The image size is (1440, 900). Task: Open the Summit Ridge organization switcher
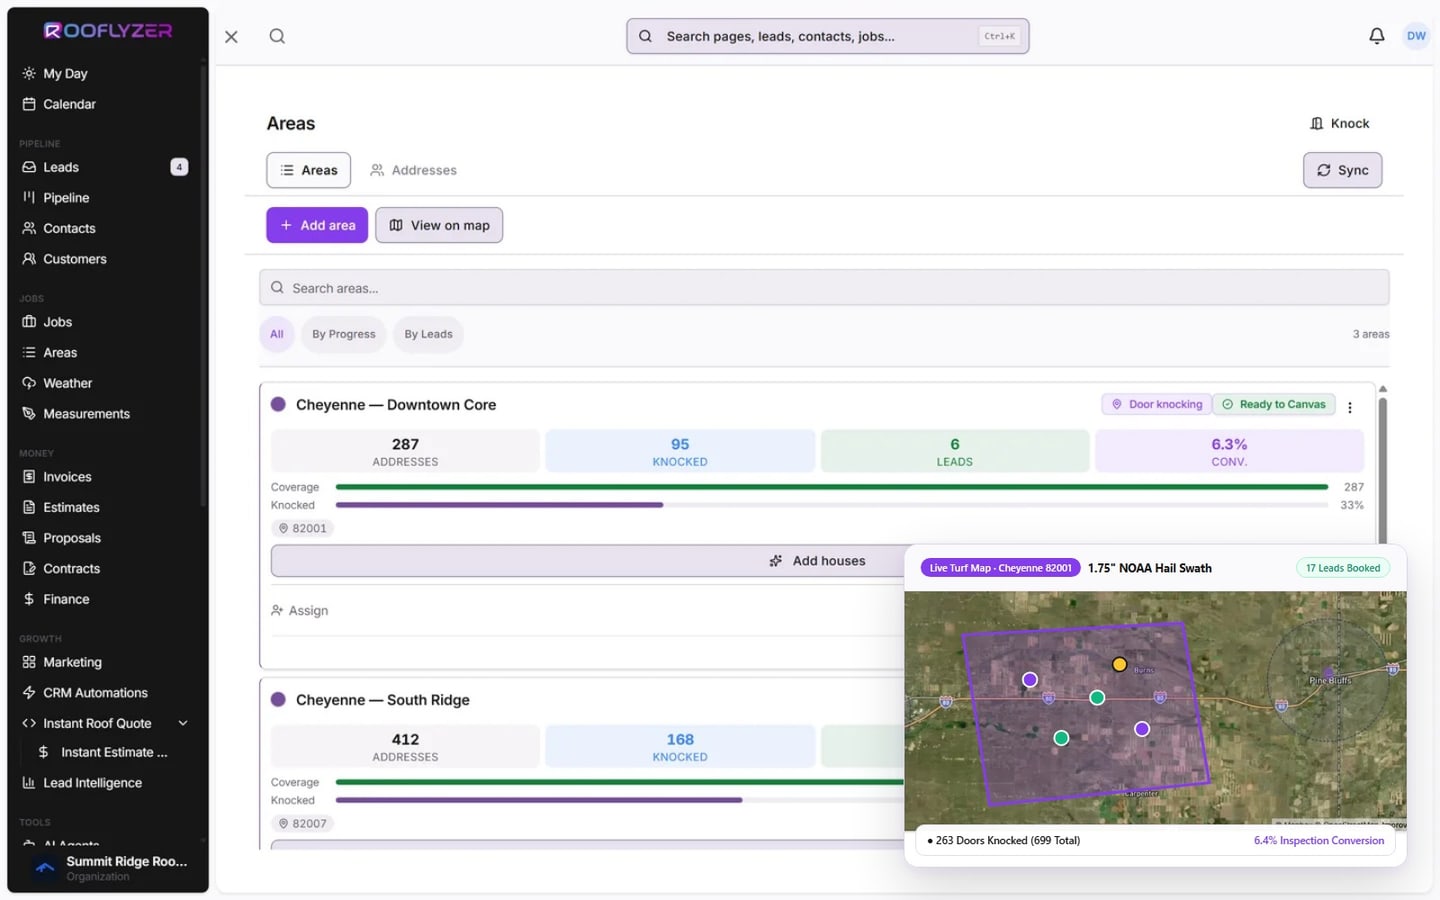point(108,868)
